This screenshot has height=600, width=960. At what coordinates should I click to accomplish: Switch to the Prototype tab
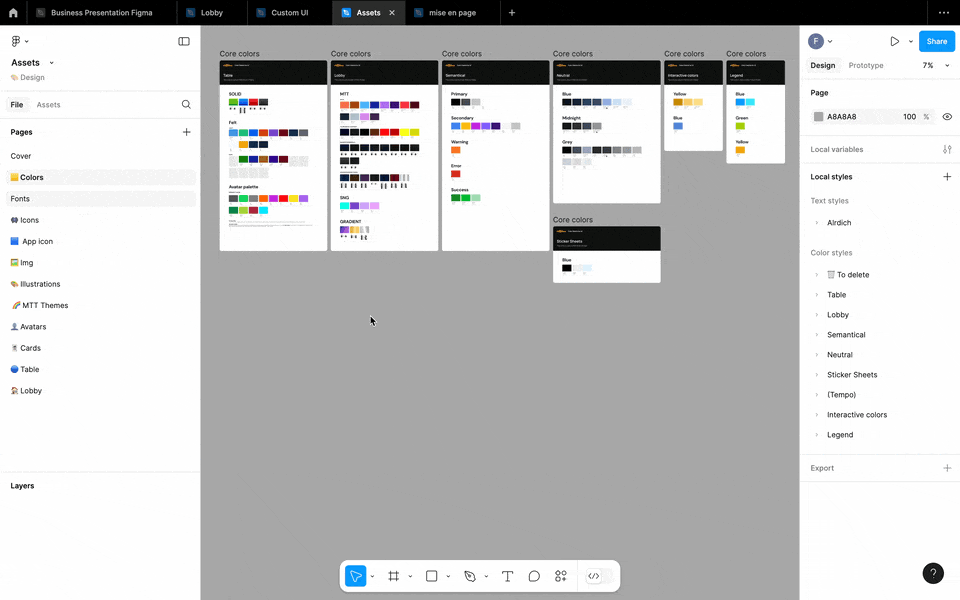coord(865,66)
